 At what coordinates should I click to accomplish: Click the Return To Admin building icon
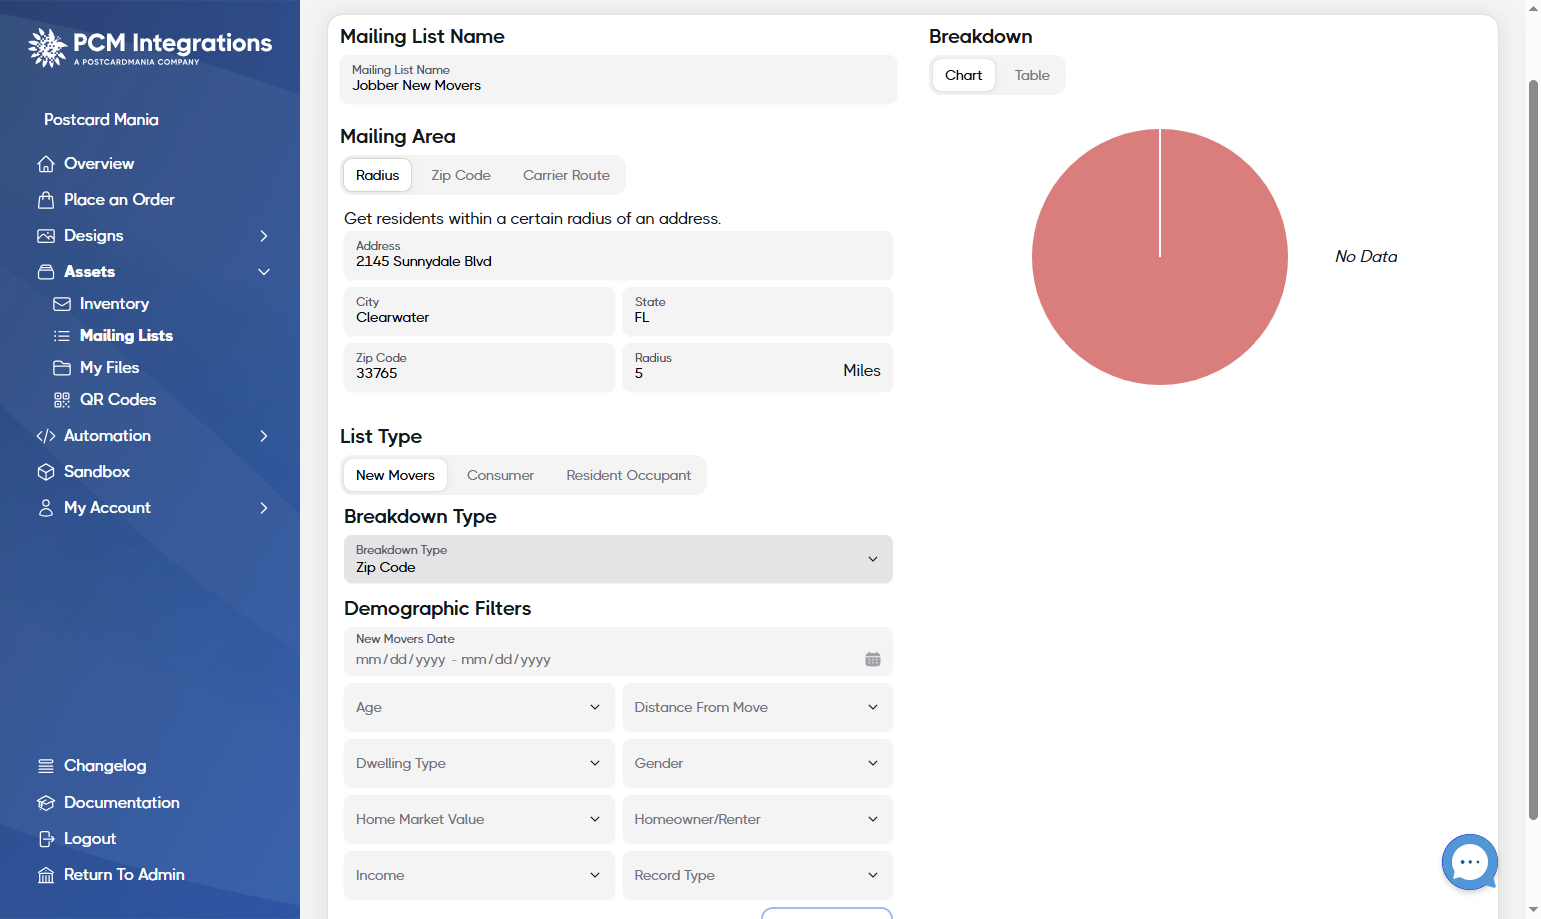coord(46,875)
